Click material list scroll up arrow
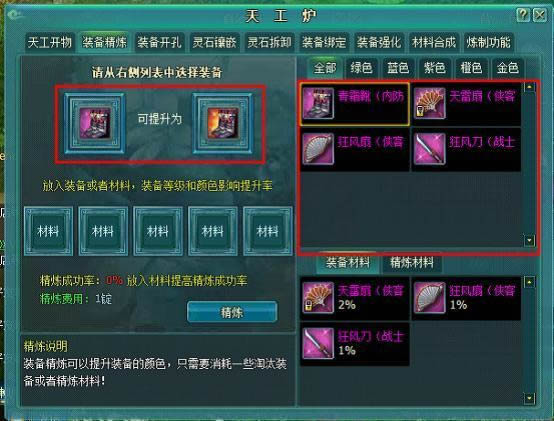 pyautogui.click(x=529, y=282)
